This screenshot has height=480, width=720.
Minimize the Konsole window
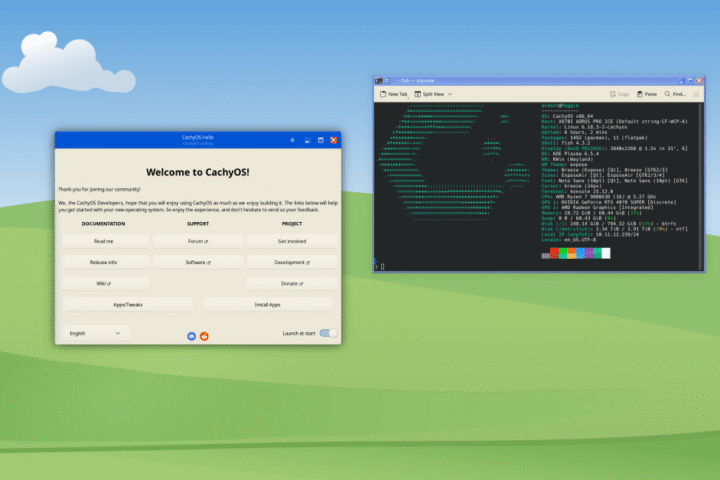click(x=682, y=81)
